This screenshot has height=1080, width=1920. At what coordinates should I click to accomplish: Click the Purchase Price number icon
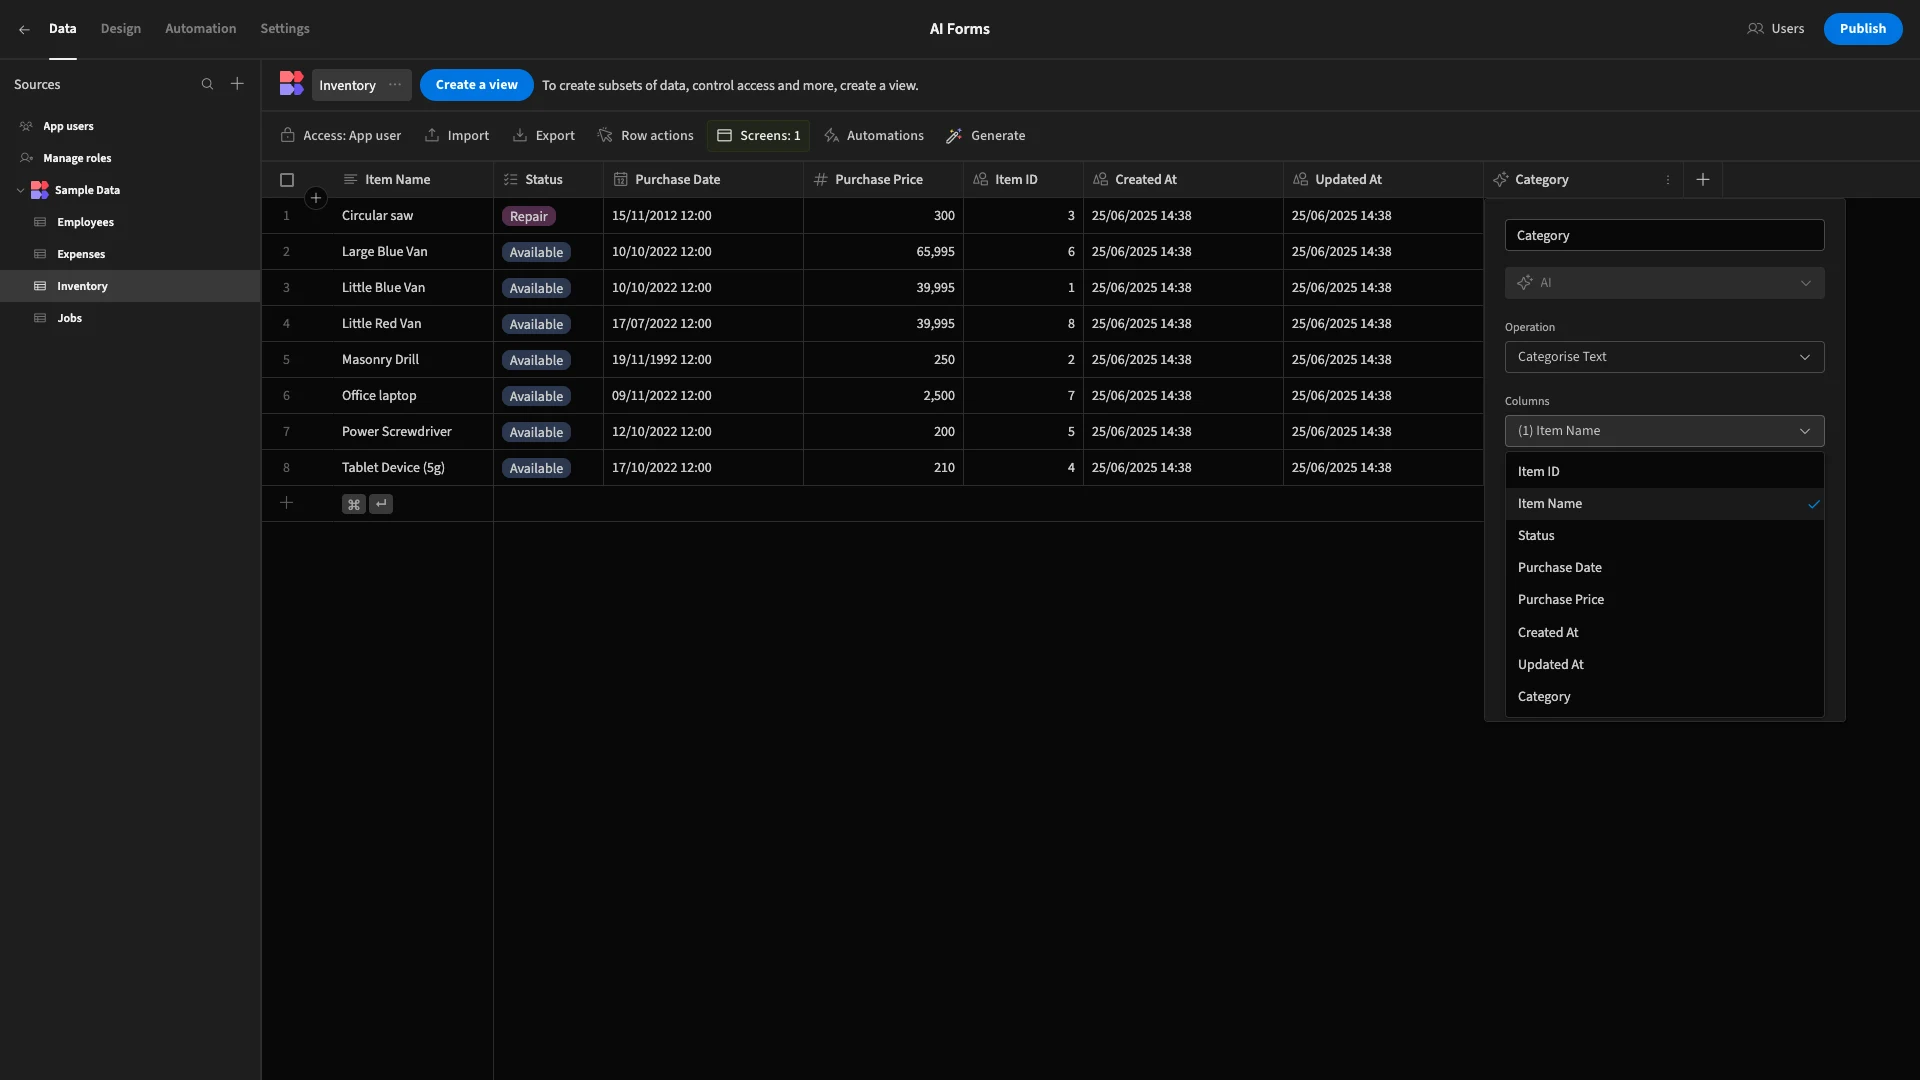pyautogui.click(x=820, y=180)
